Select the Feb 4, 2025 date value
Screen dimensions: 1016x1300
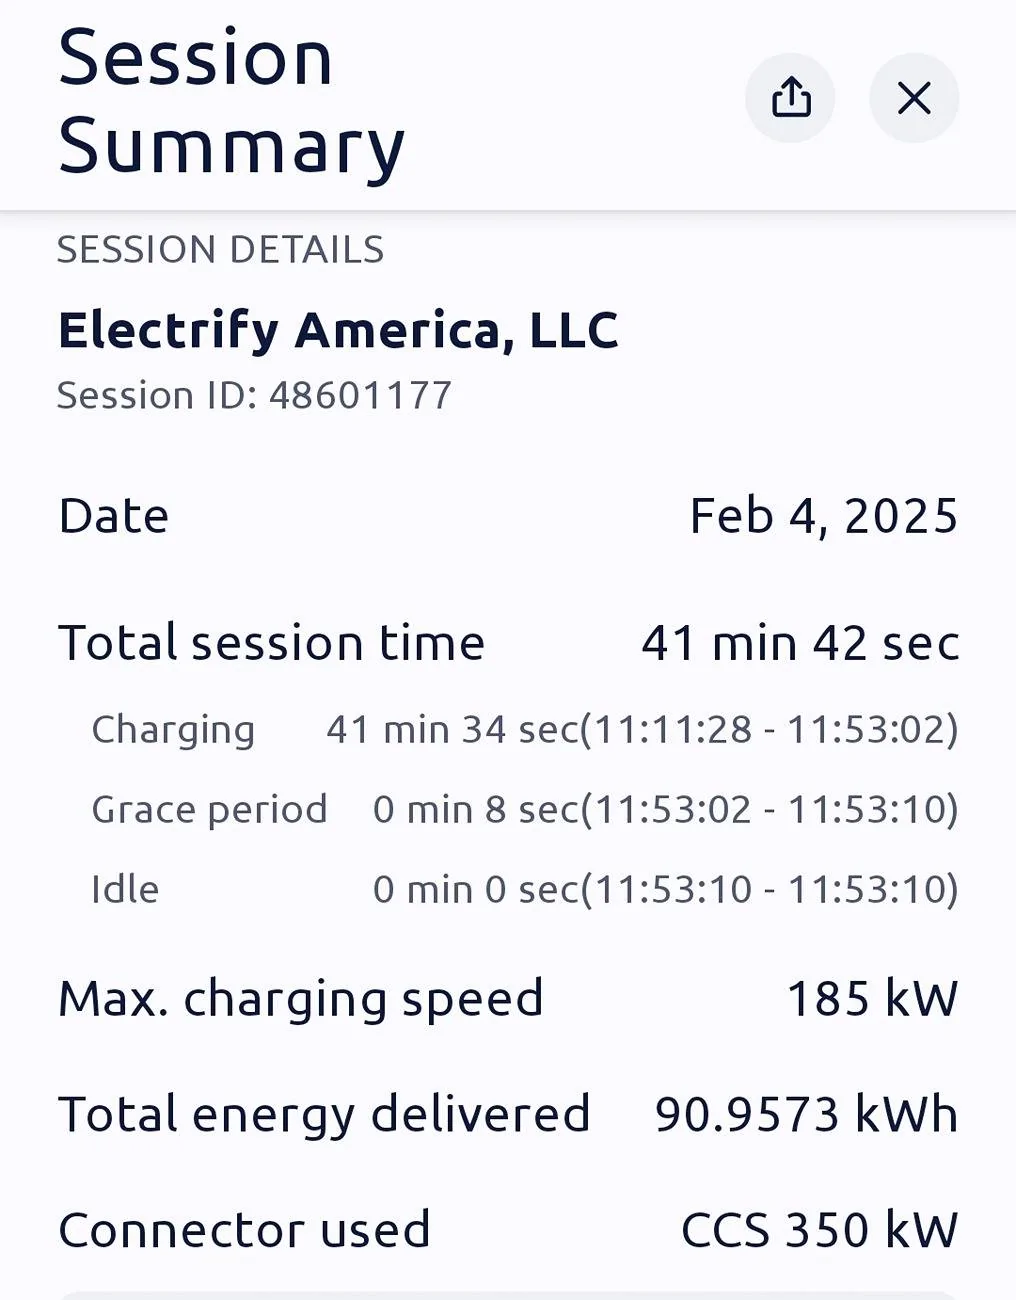tap(824, 517)
